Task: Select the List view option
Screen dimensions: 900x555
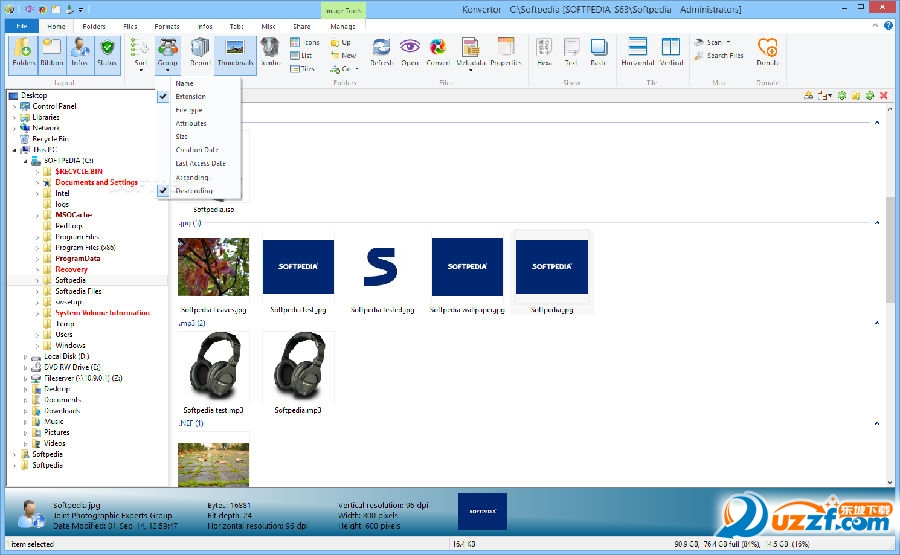Action: [301, 56]
